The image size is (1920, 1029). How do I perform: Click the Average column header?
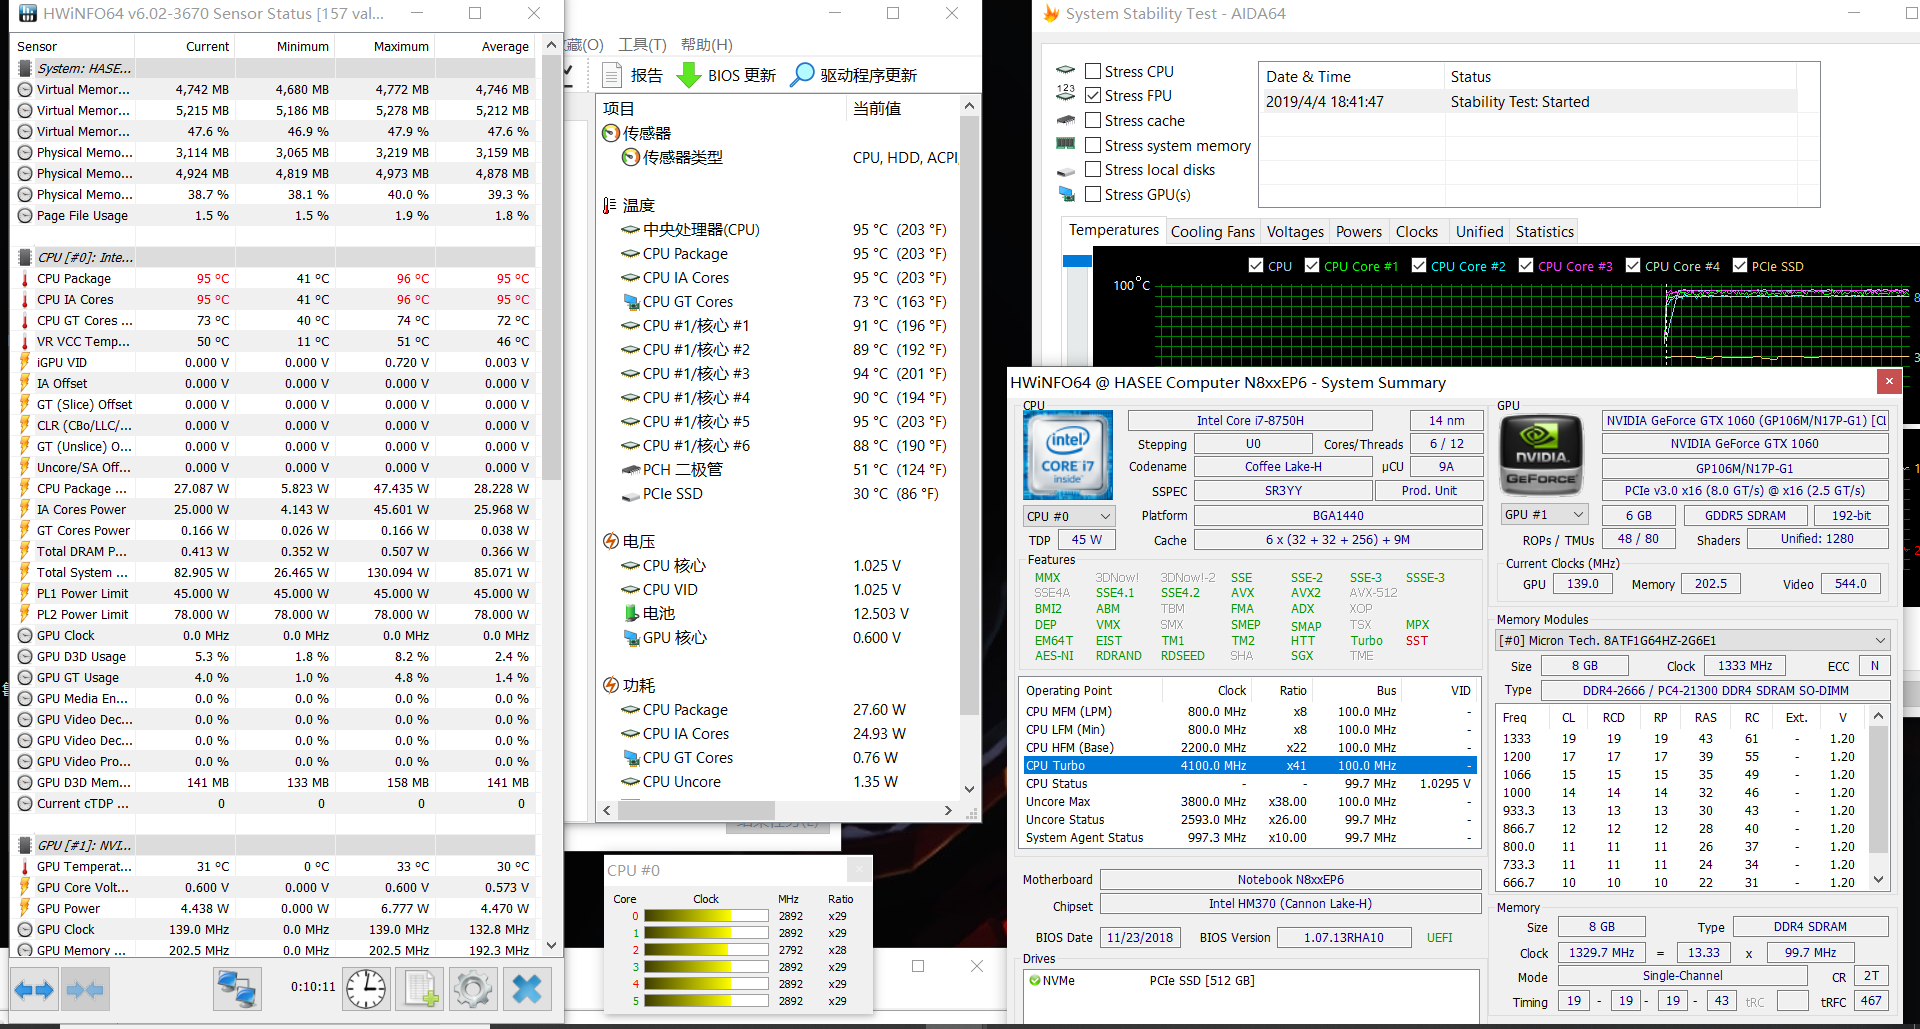coord(486,46)
